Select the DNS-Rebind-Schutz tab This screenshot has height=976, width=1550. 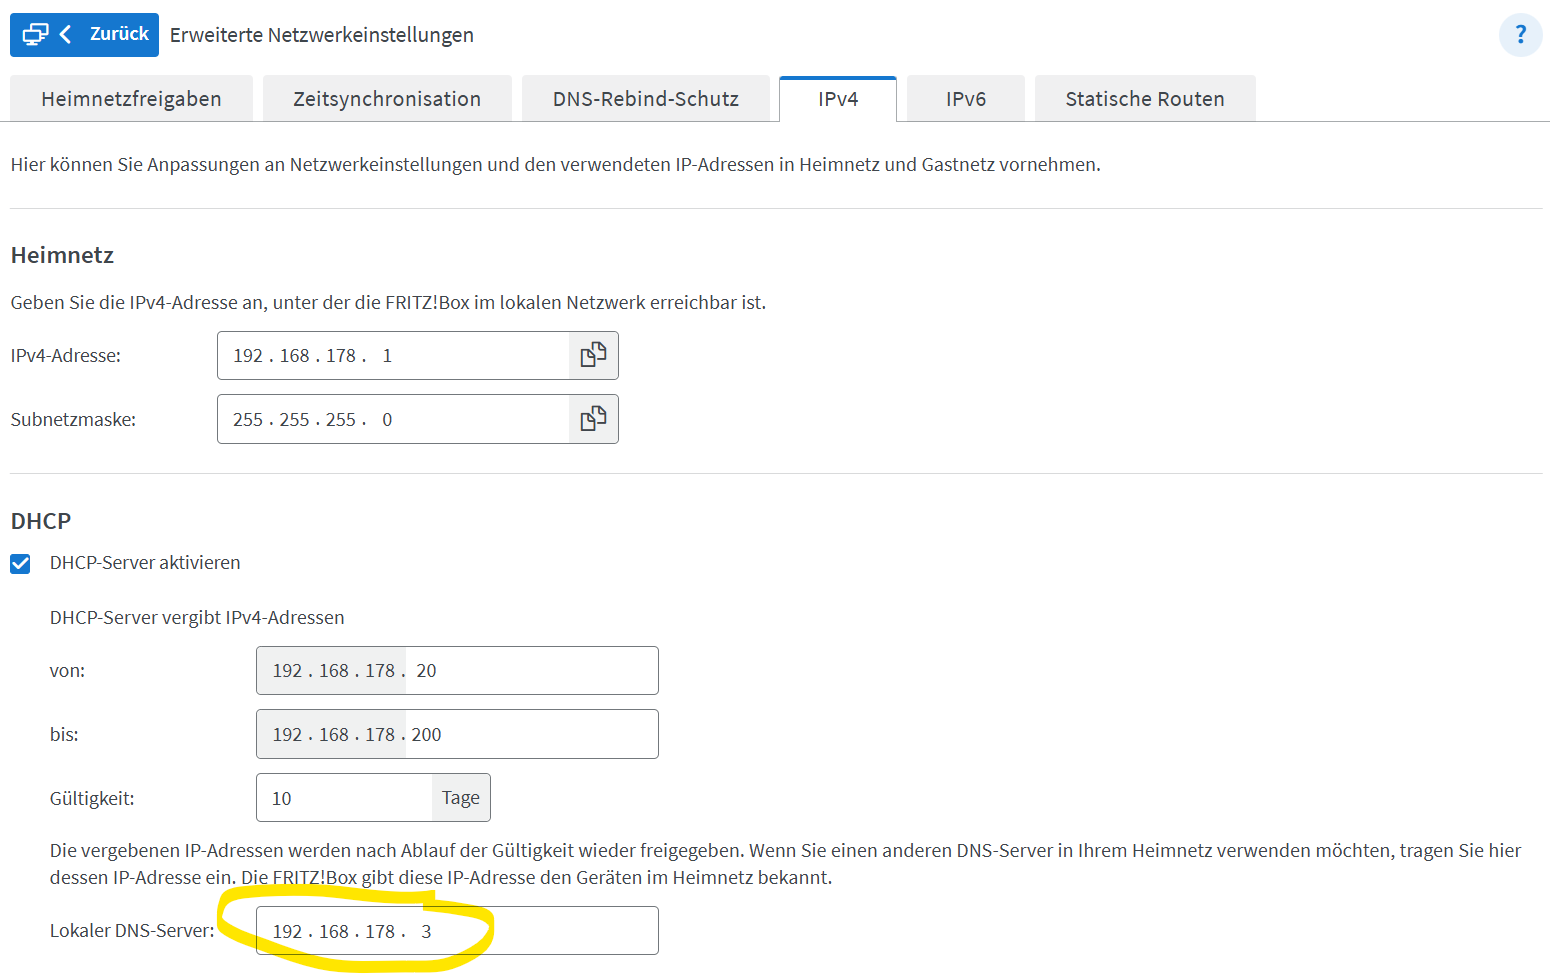click(x=646, y=99)
